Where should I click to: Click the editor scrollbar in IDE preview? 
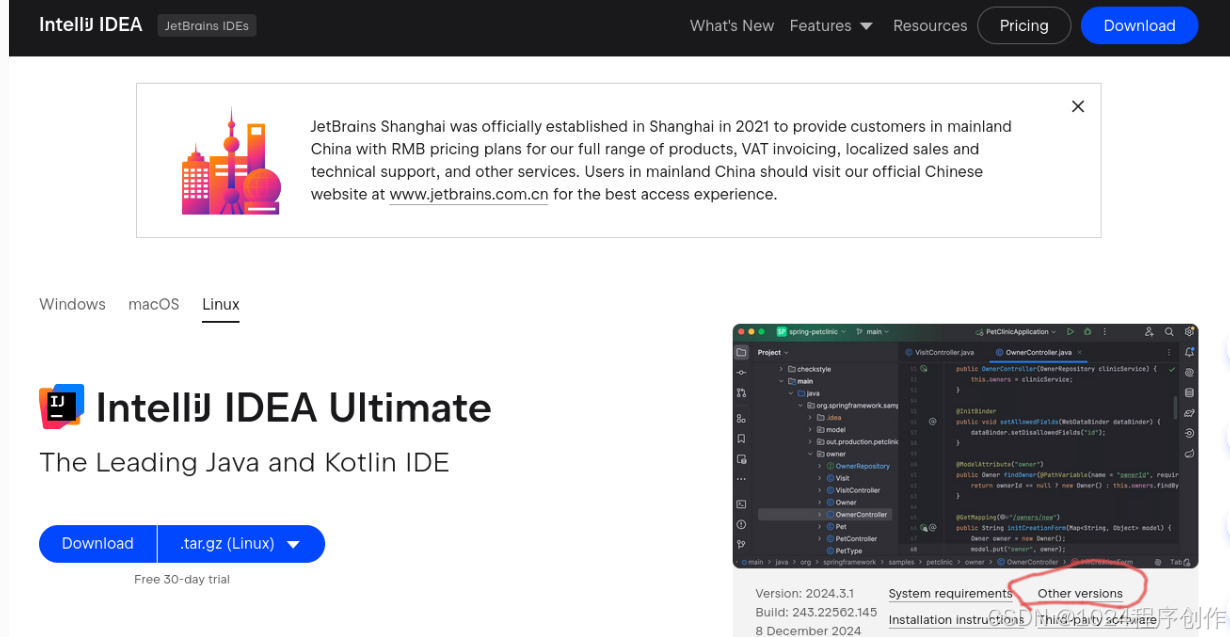point(1175,407)
